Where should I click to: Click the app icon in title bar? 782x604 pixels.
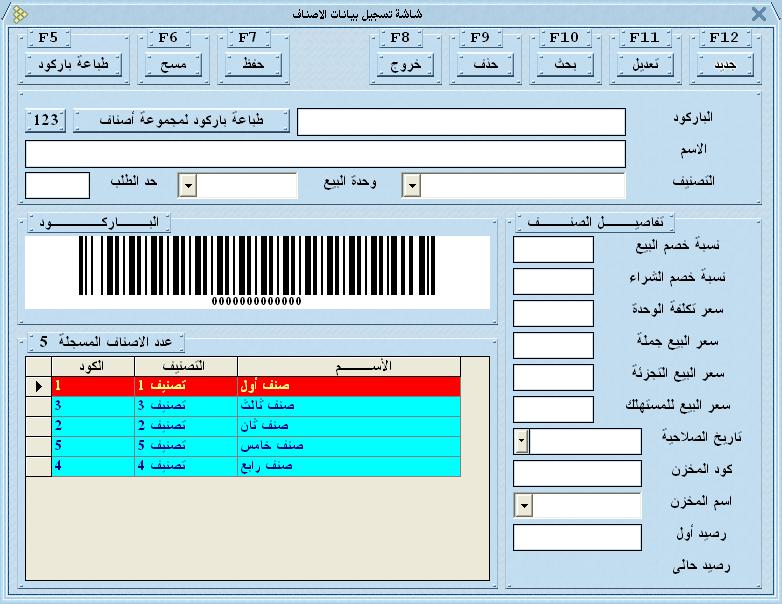point(19,14)
